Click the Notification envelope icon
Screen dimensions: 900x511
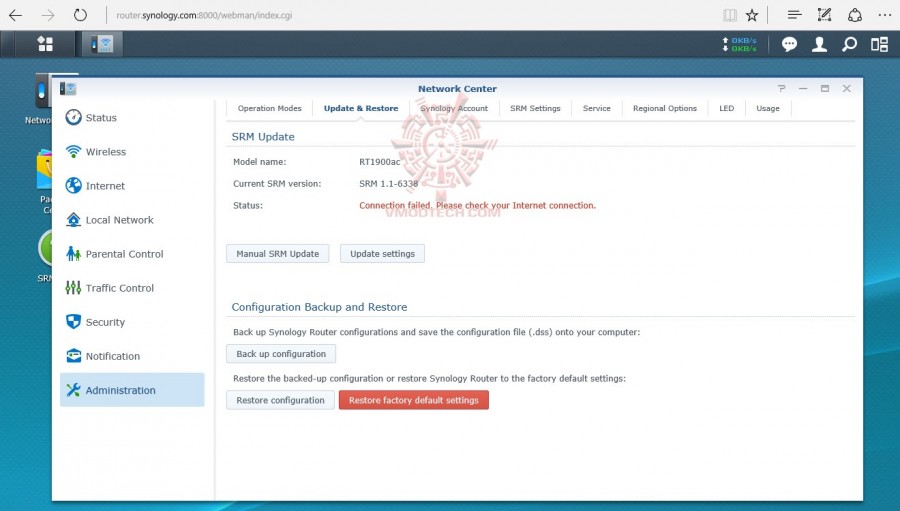(x=73, y=356)
